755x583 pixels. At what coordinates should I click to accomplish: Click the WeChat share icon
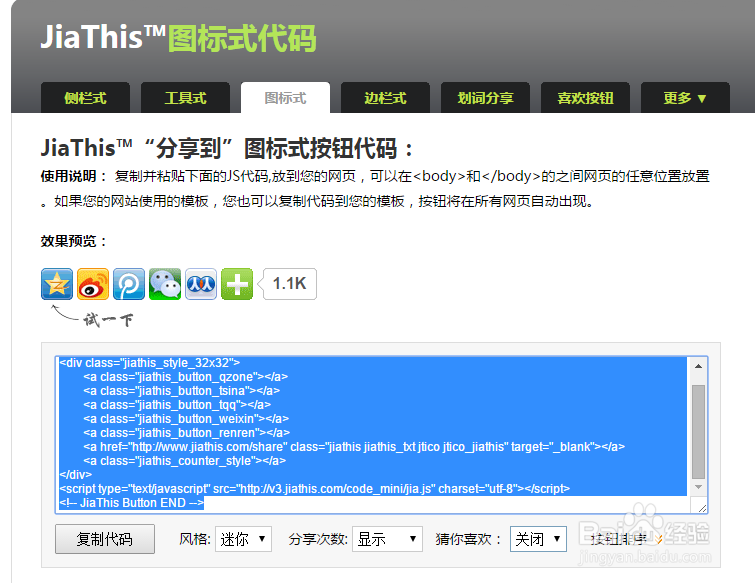tap(165, 284)
